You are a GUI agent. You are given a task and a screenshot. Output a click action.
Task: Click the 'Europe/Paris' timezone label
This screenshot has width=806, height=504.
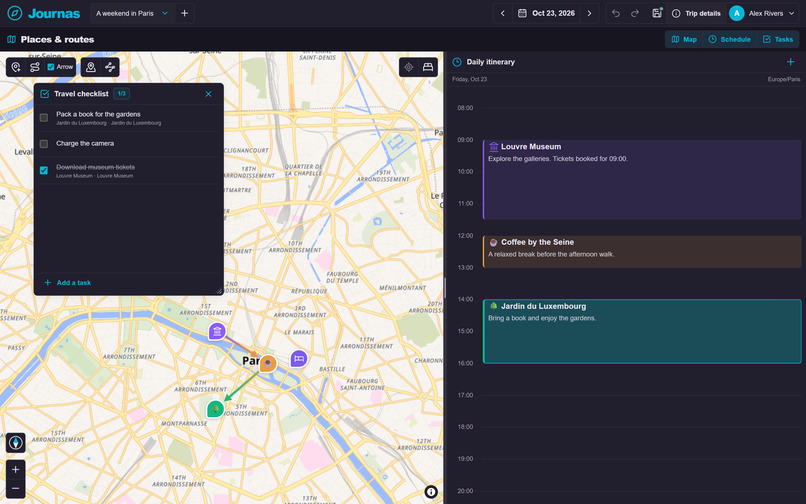tap(783, 79)
